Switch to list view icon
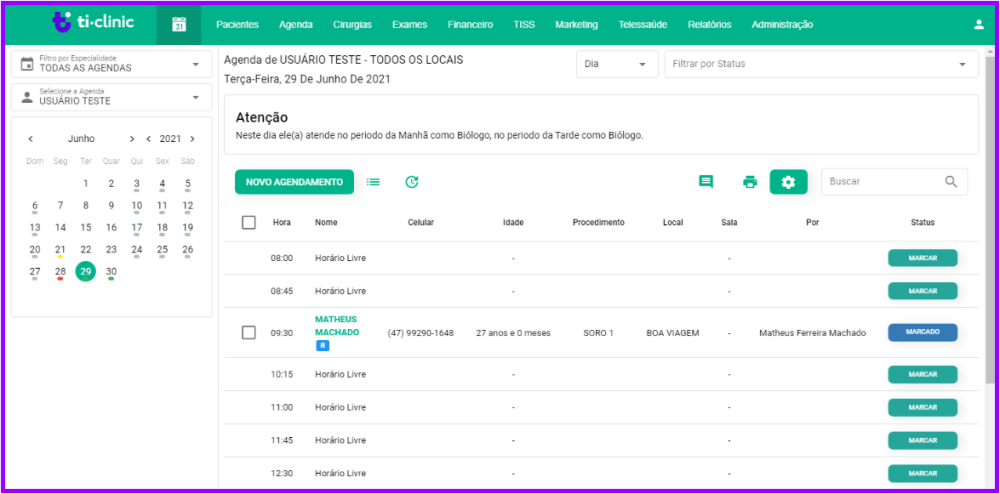The image size is (1000, 494). tap(373, 182)
